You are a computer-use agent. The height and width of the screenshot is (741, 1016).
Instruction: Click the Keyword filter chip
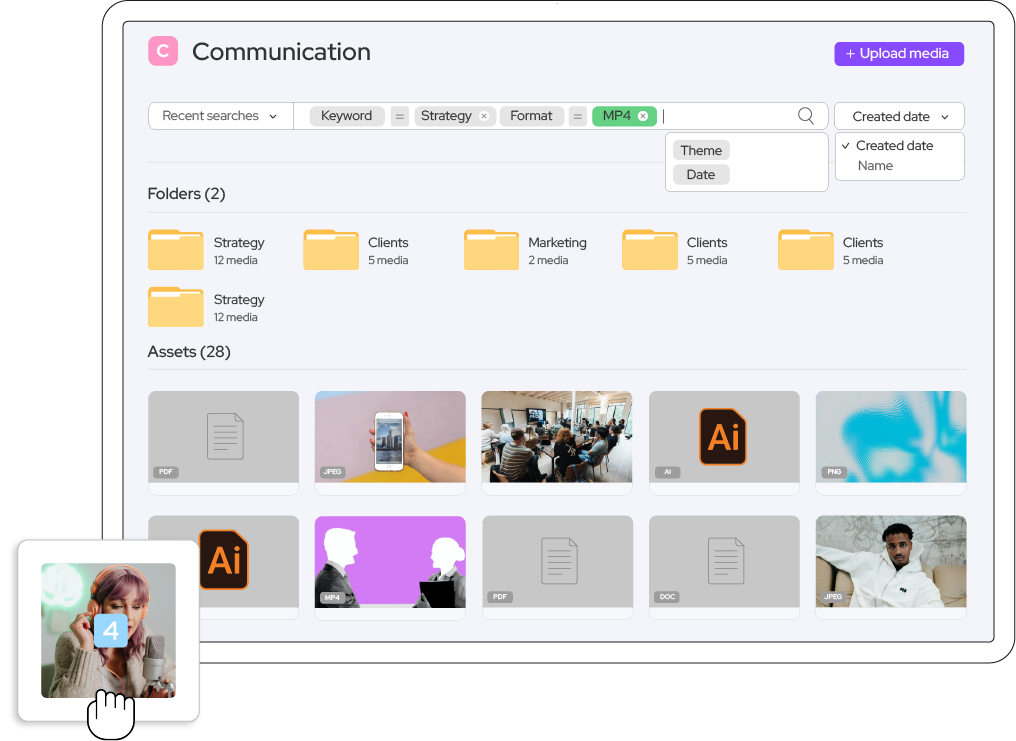coord(347,116)
